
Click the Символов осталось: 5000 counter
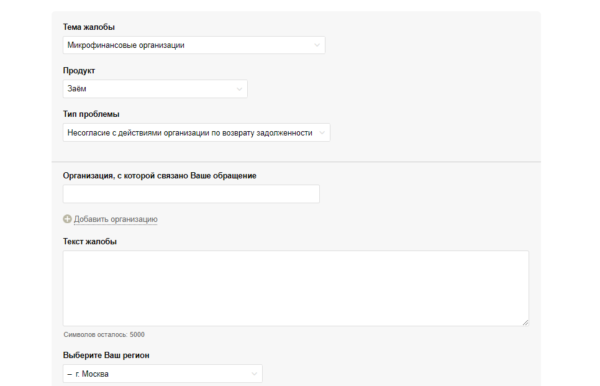(x=104, y=335)
